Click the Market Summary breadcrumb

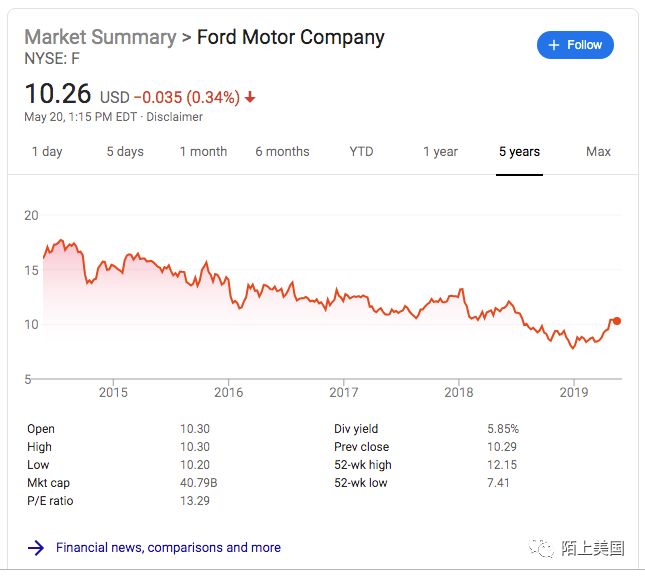[98, 38]
